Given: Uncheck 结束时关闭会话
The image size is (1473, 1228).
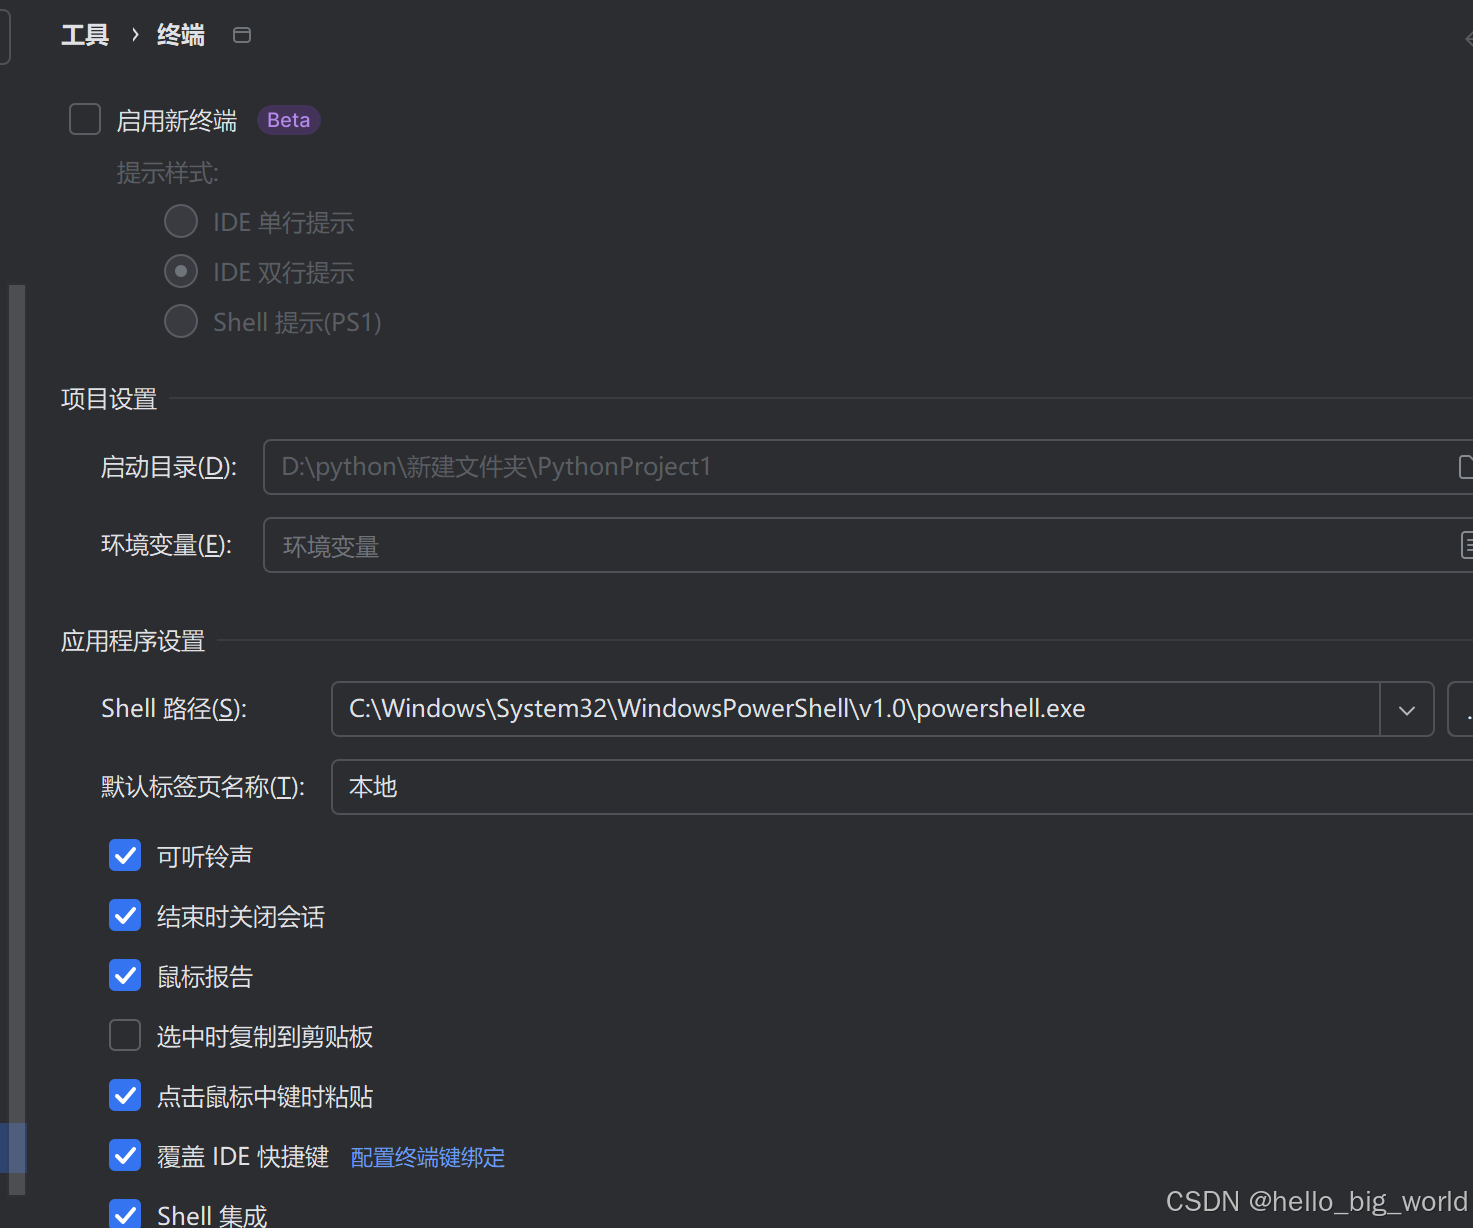Looking at the screenshot, I should 124,915.
